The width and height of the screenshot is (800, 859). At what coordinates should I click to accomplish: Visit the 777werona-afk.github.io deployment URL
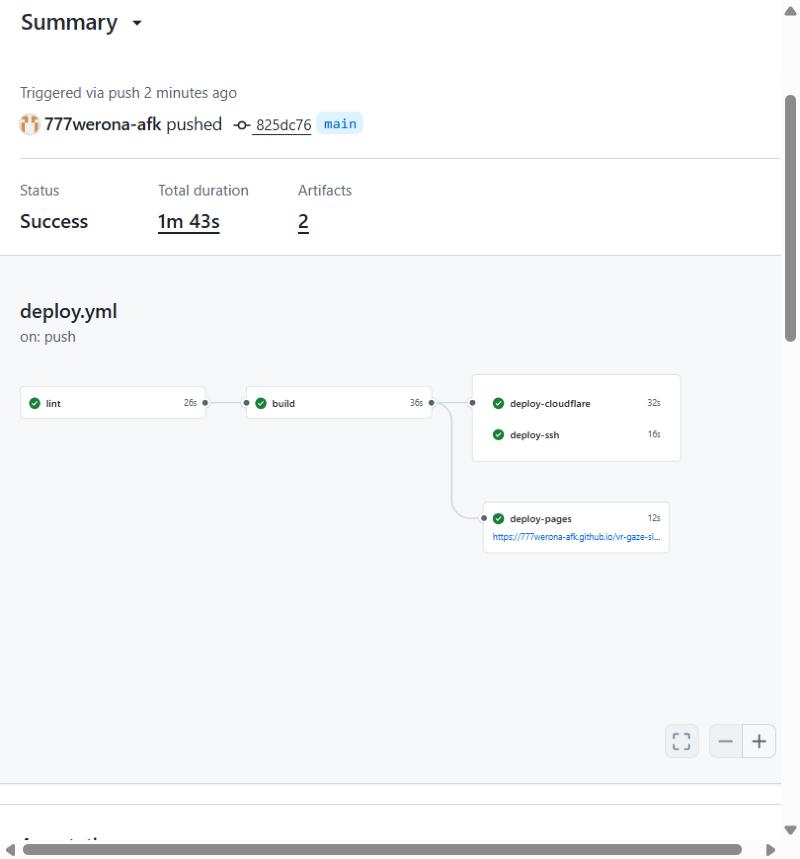point(576,537)
